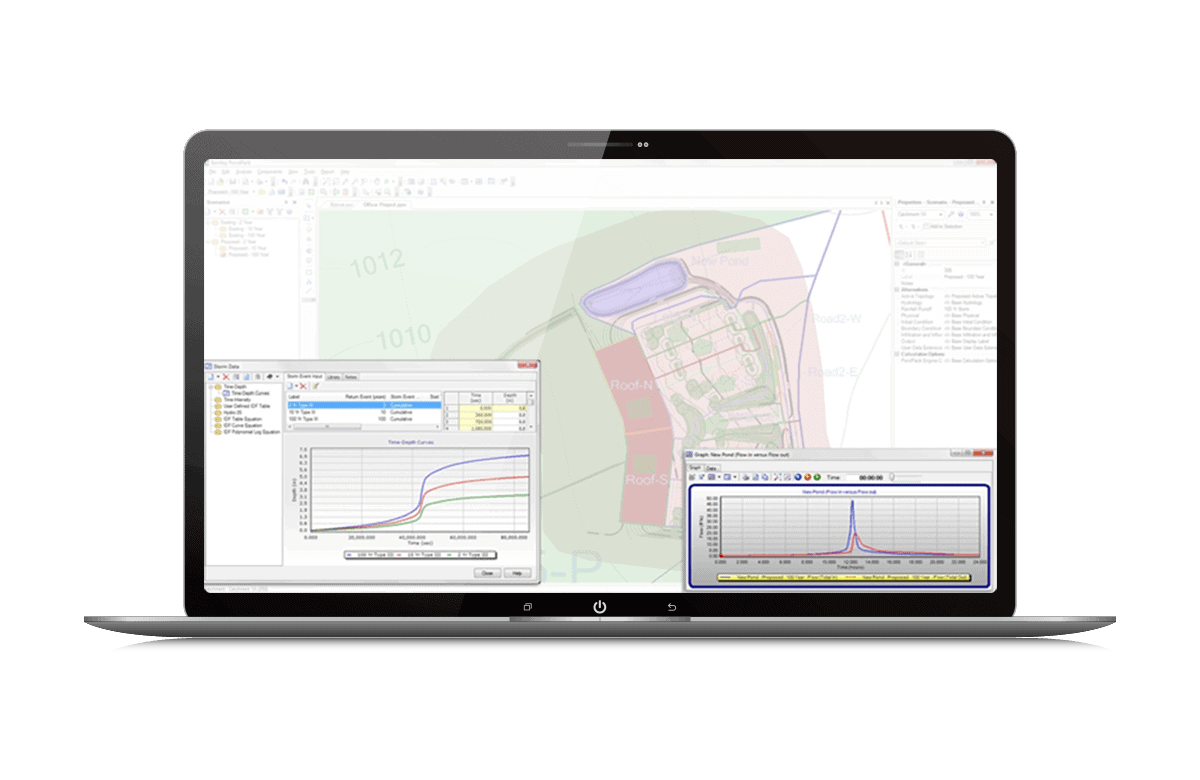Select Hydro-35 in the storm data tree

[x=233, y=411]
